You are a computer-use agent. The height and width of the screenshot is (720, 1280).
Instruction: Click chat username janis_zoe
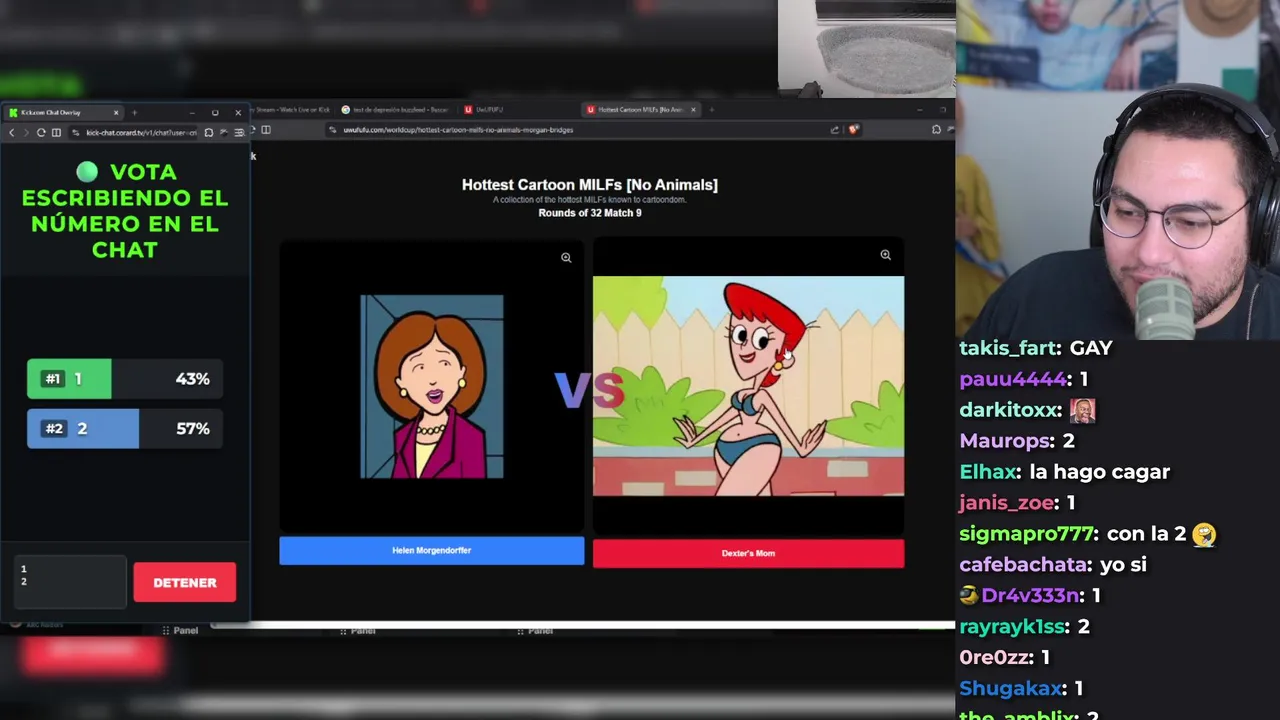[x=1008, y=503]
